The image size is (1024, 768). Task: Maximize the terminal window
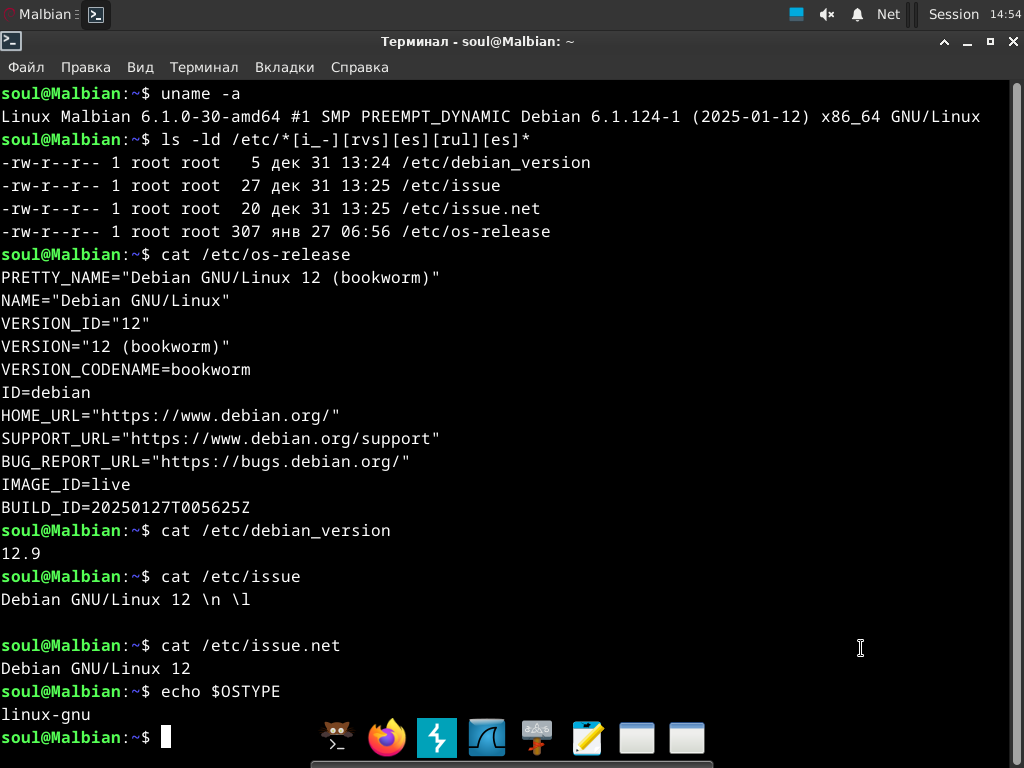tap(990, 42)
